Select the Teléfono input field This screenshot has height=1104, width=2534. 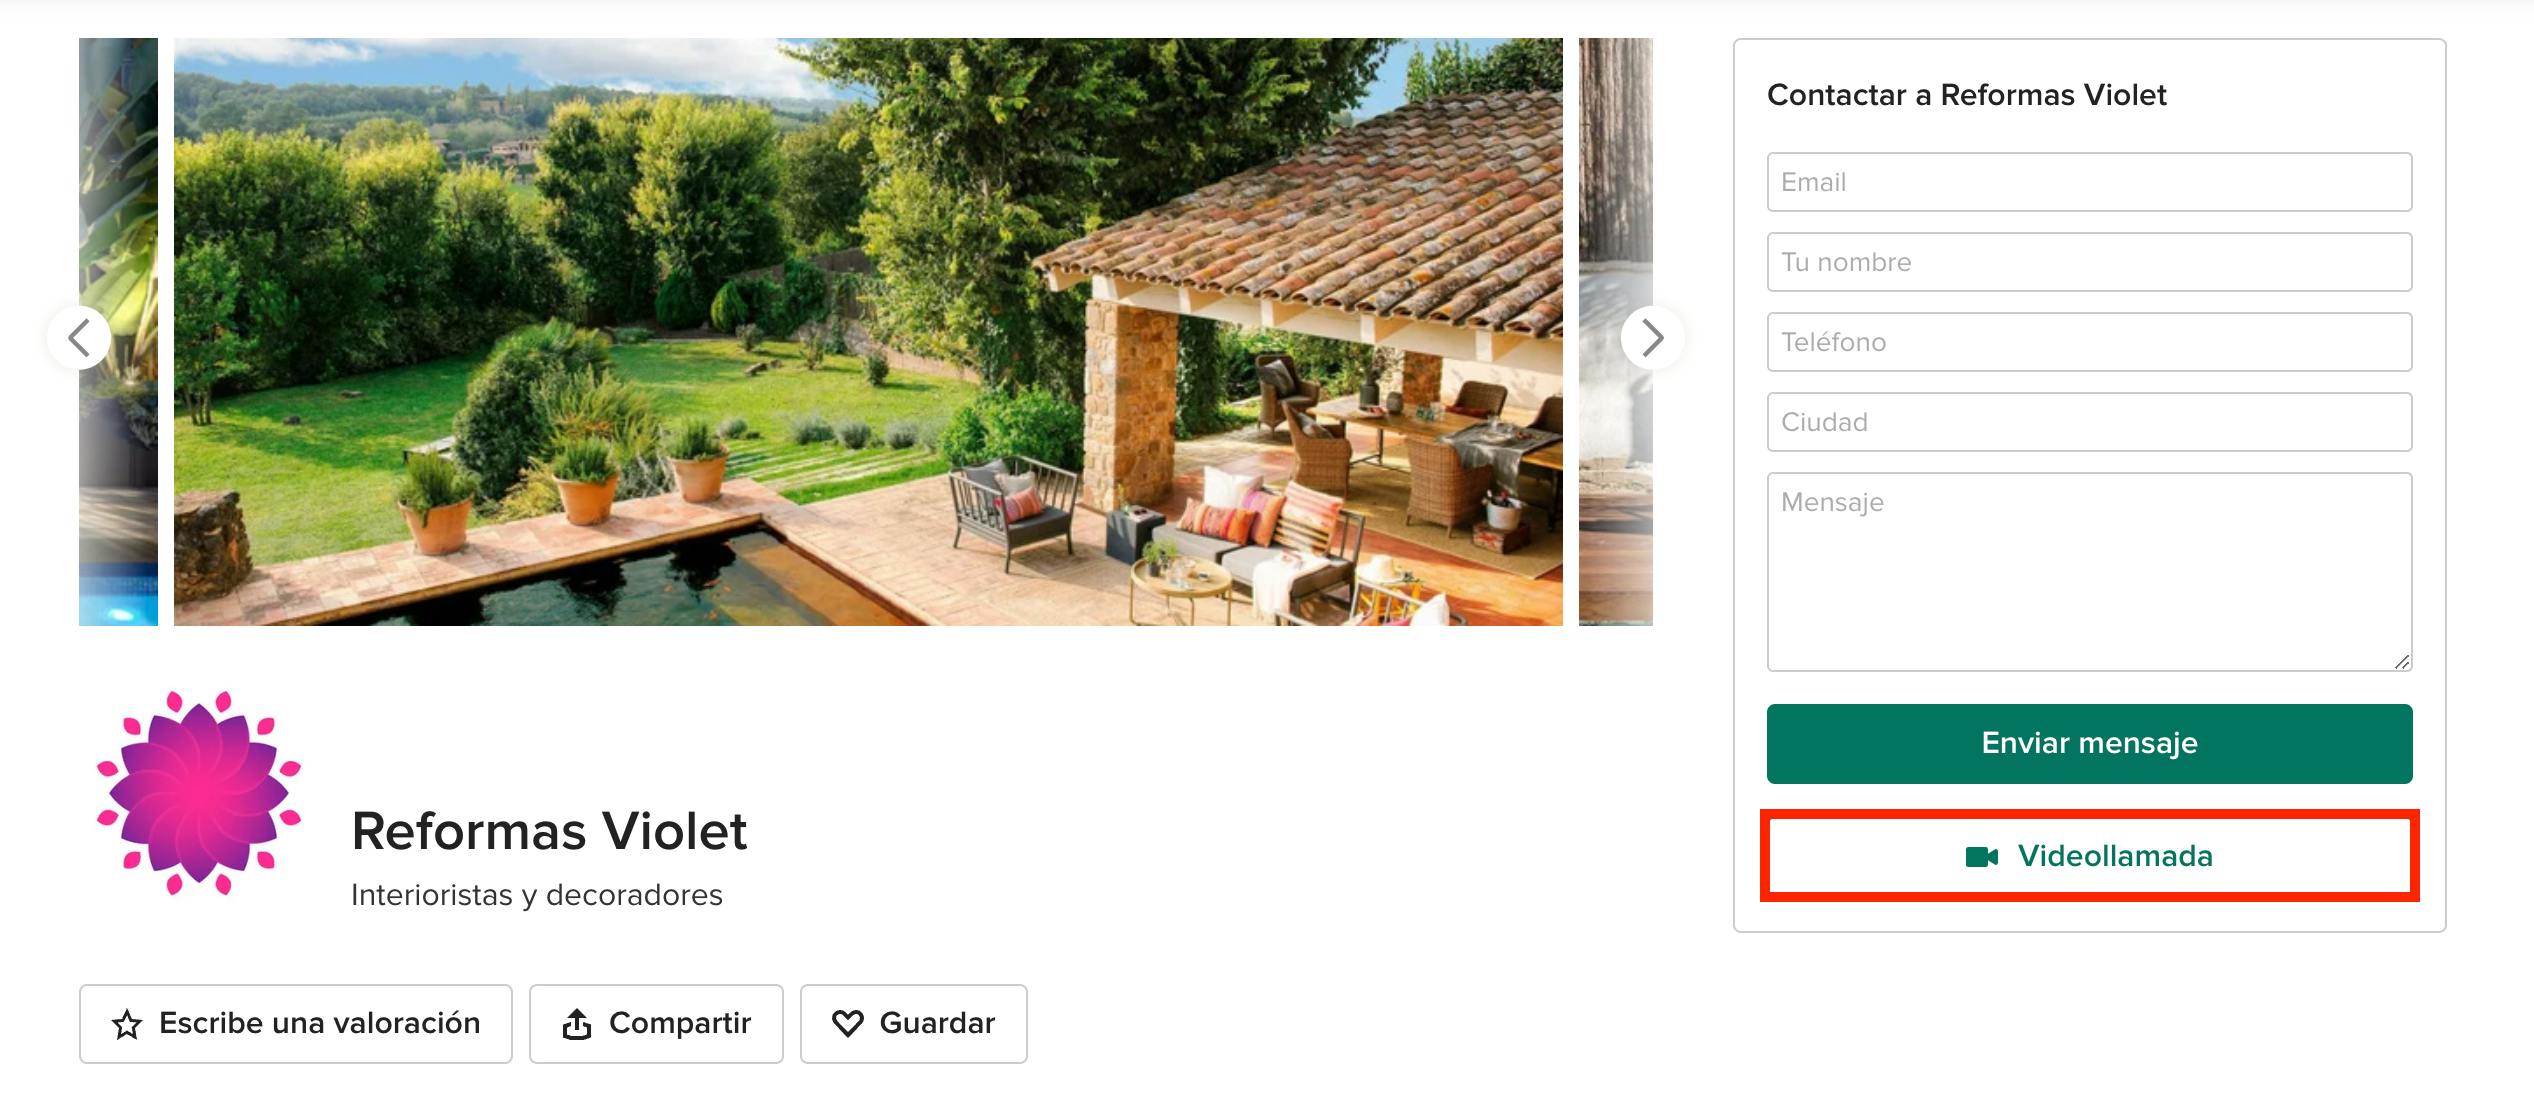2089,342
